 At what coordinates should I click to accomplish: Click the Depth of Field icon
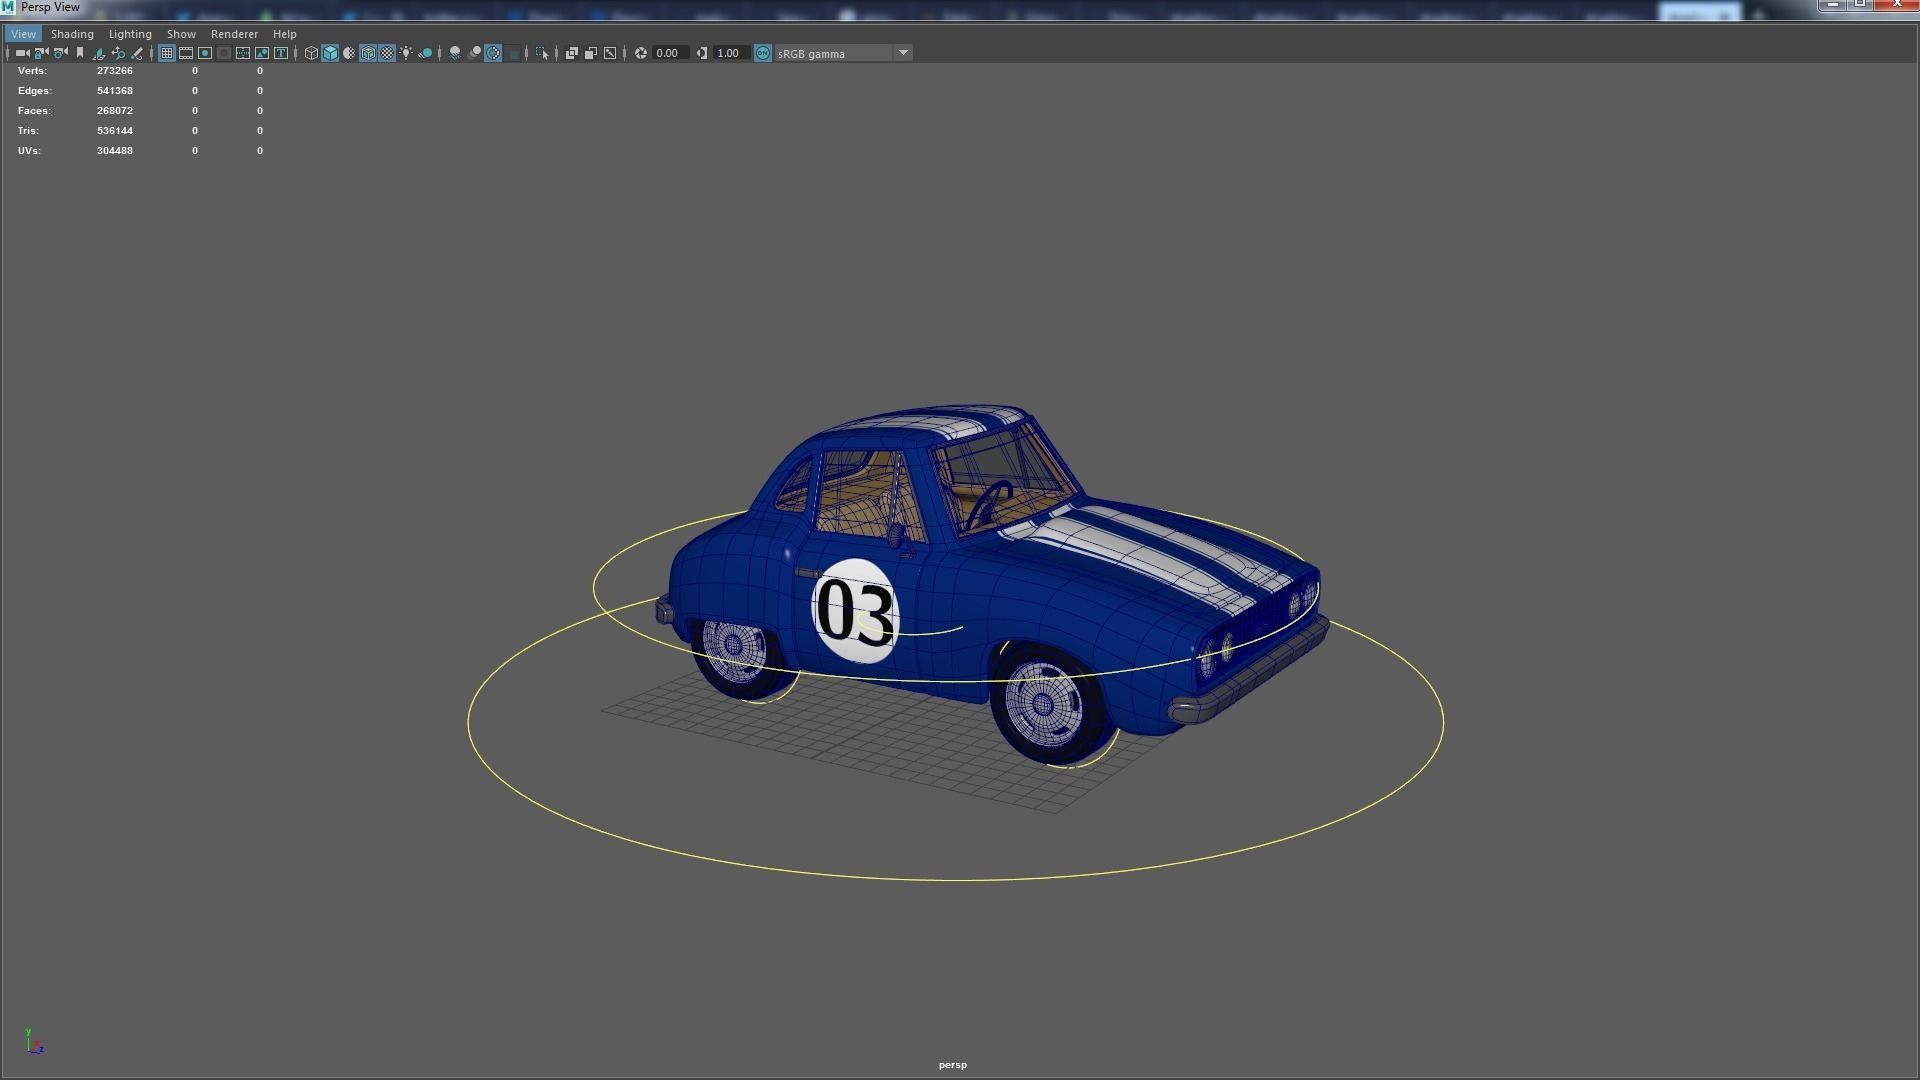coord(513,53)
